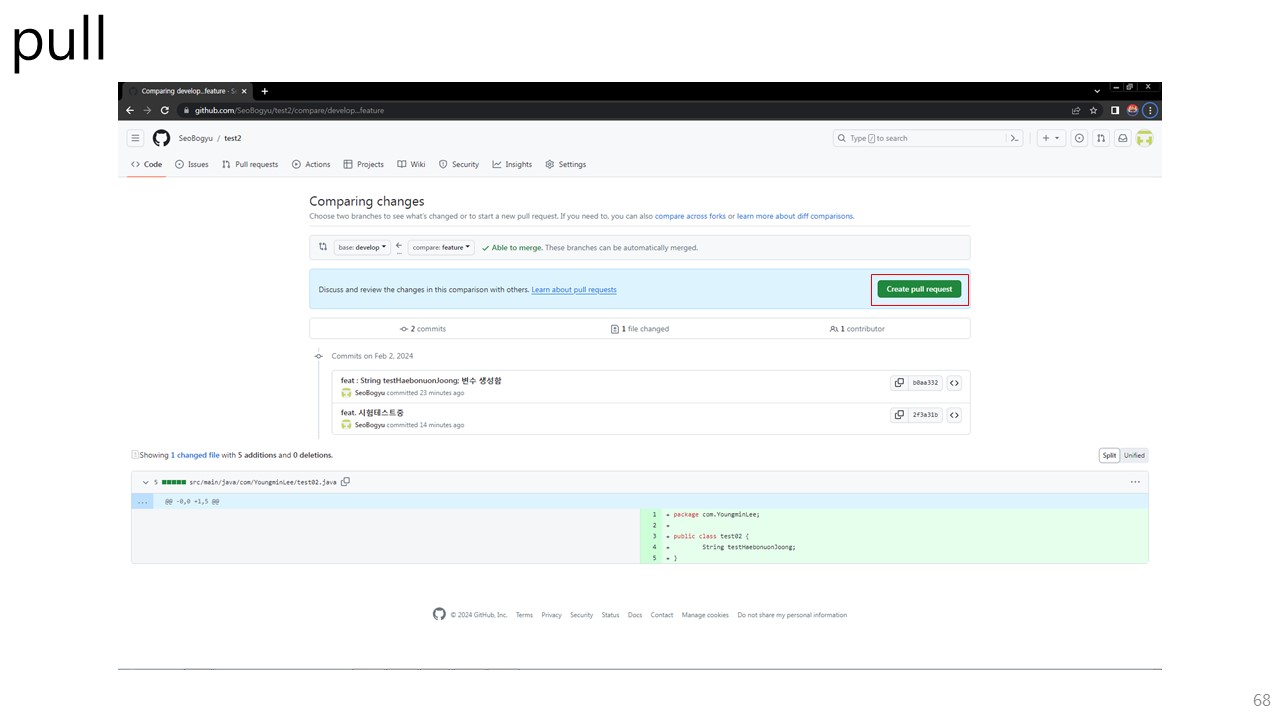This screenshot has height=720, width=1280.
Task: Browse repository at commit 2f3a31b
Action: coord(954,415)
